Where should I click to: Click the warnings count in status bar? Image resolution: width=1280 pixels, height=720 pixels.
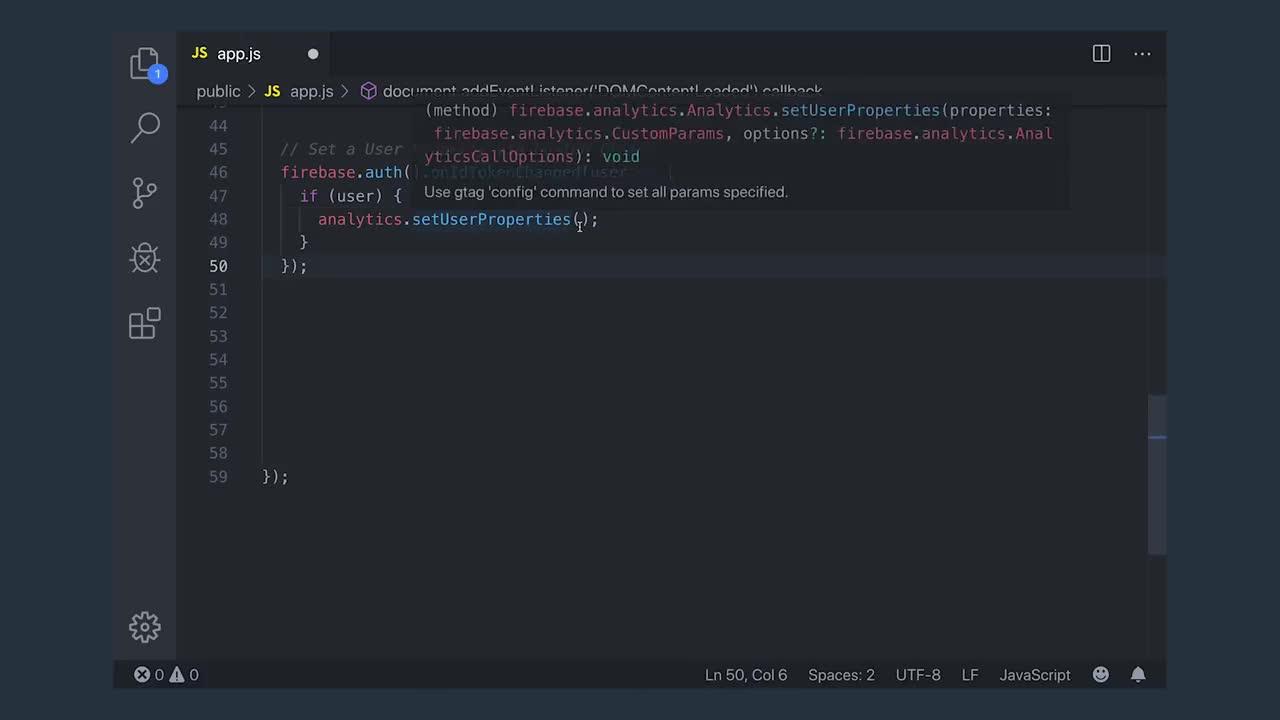pos(184,675)
